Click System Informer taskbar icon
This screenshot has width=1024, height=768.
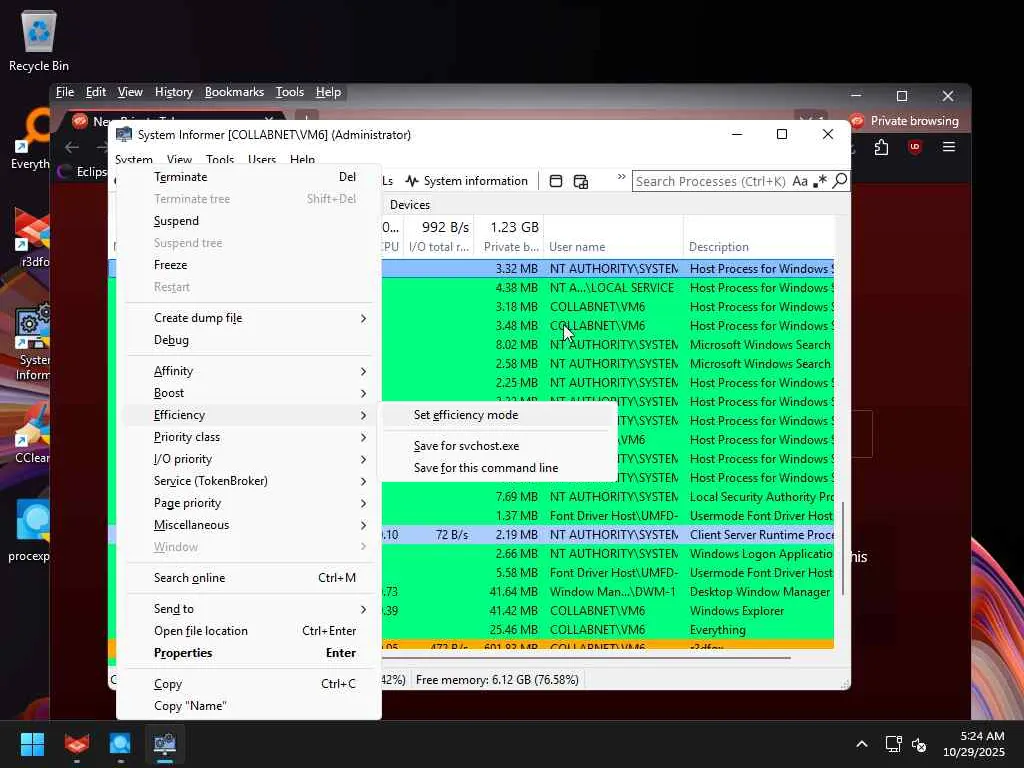pos(165,744)
